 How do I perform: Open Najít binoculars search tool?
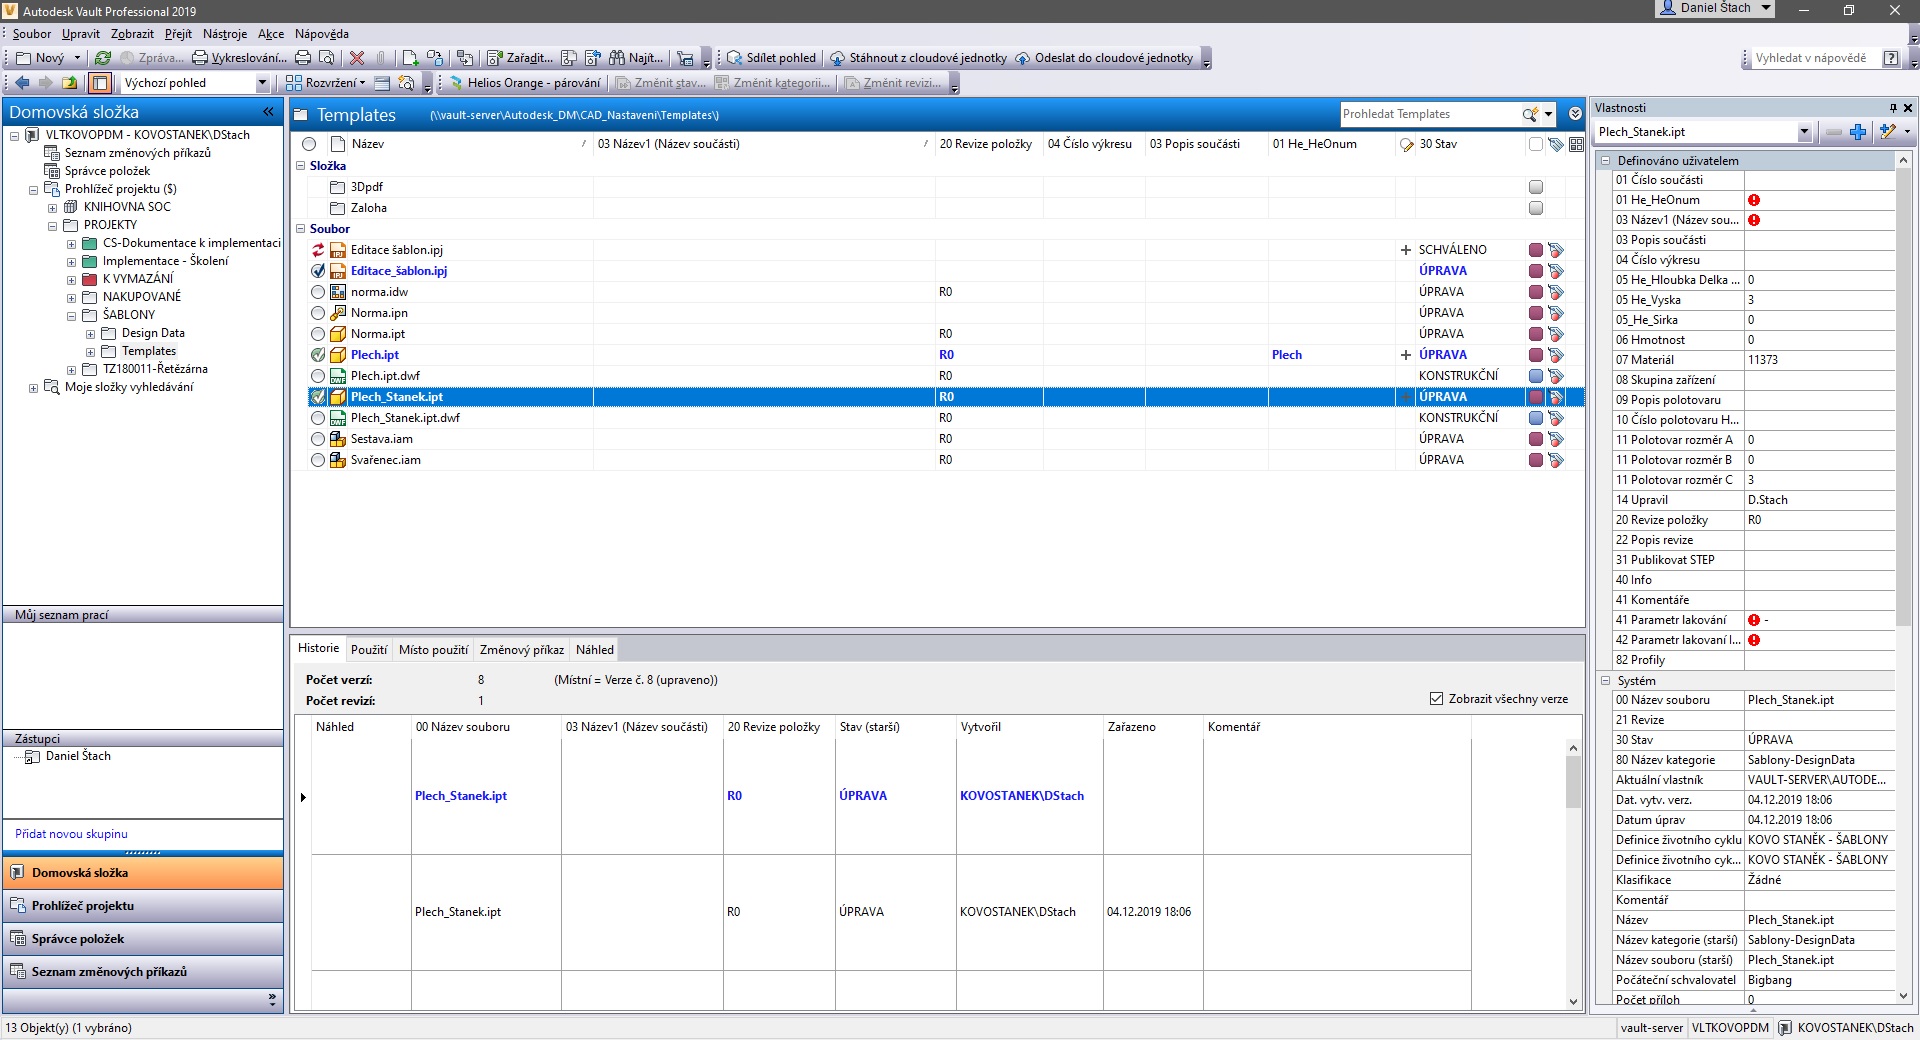(636, 58)
